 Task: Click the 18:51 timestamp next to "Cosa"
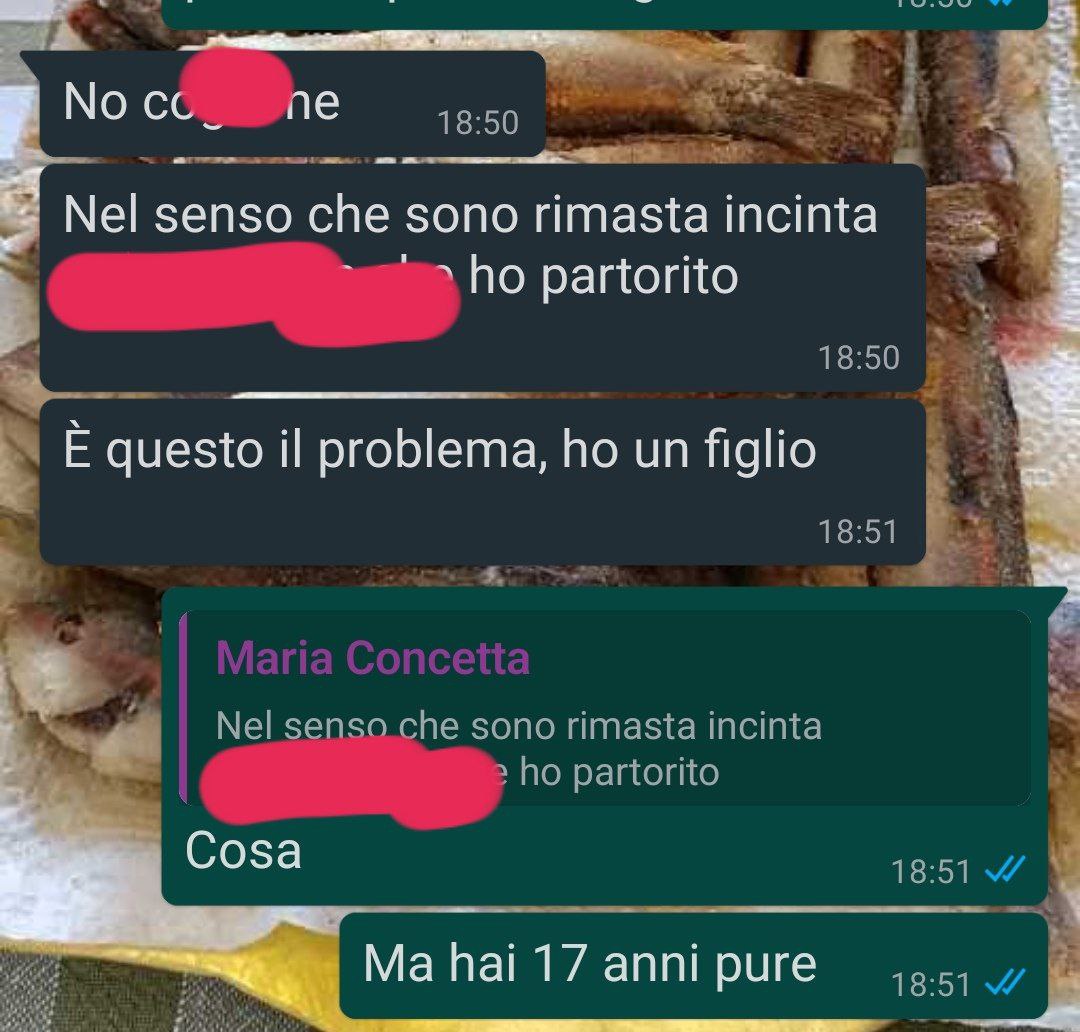click(931, 871)
